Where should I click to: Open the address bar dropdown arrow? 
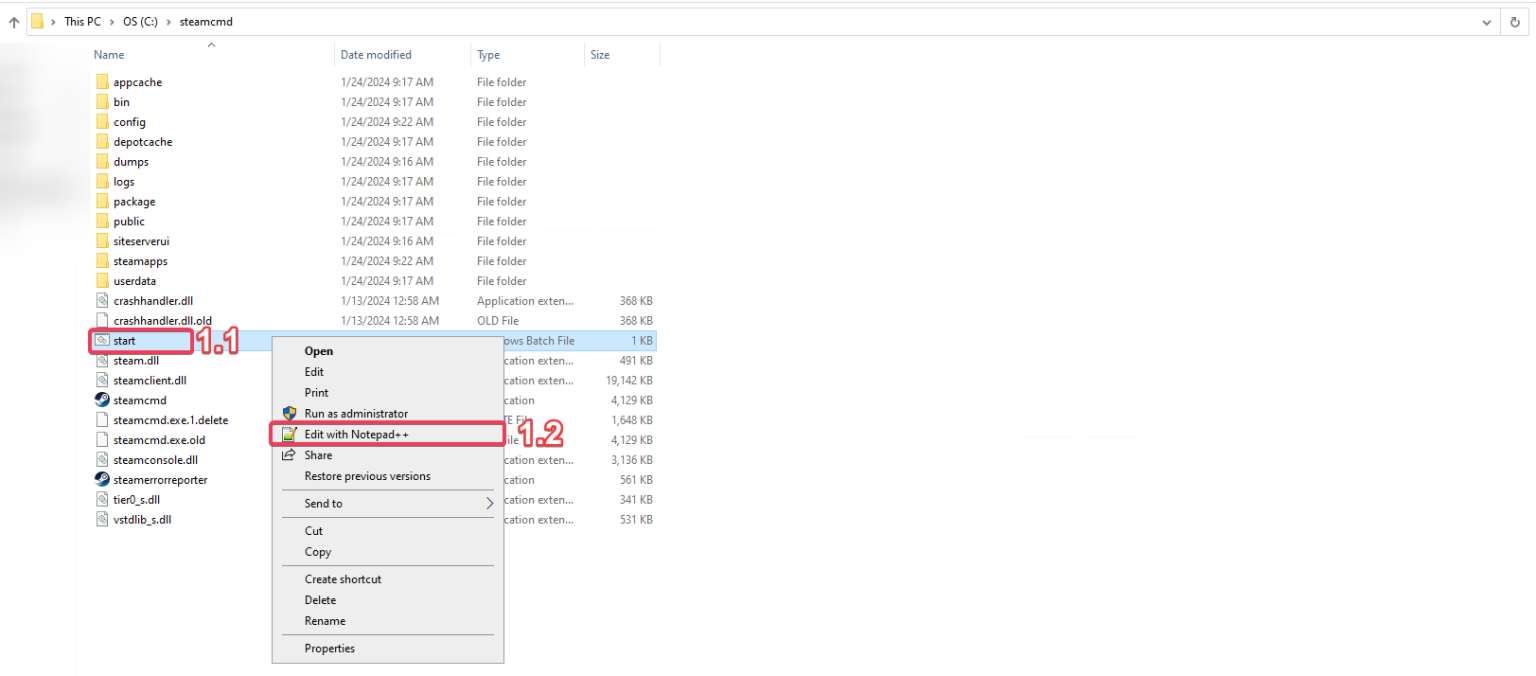click(x=1486, y=21)
